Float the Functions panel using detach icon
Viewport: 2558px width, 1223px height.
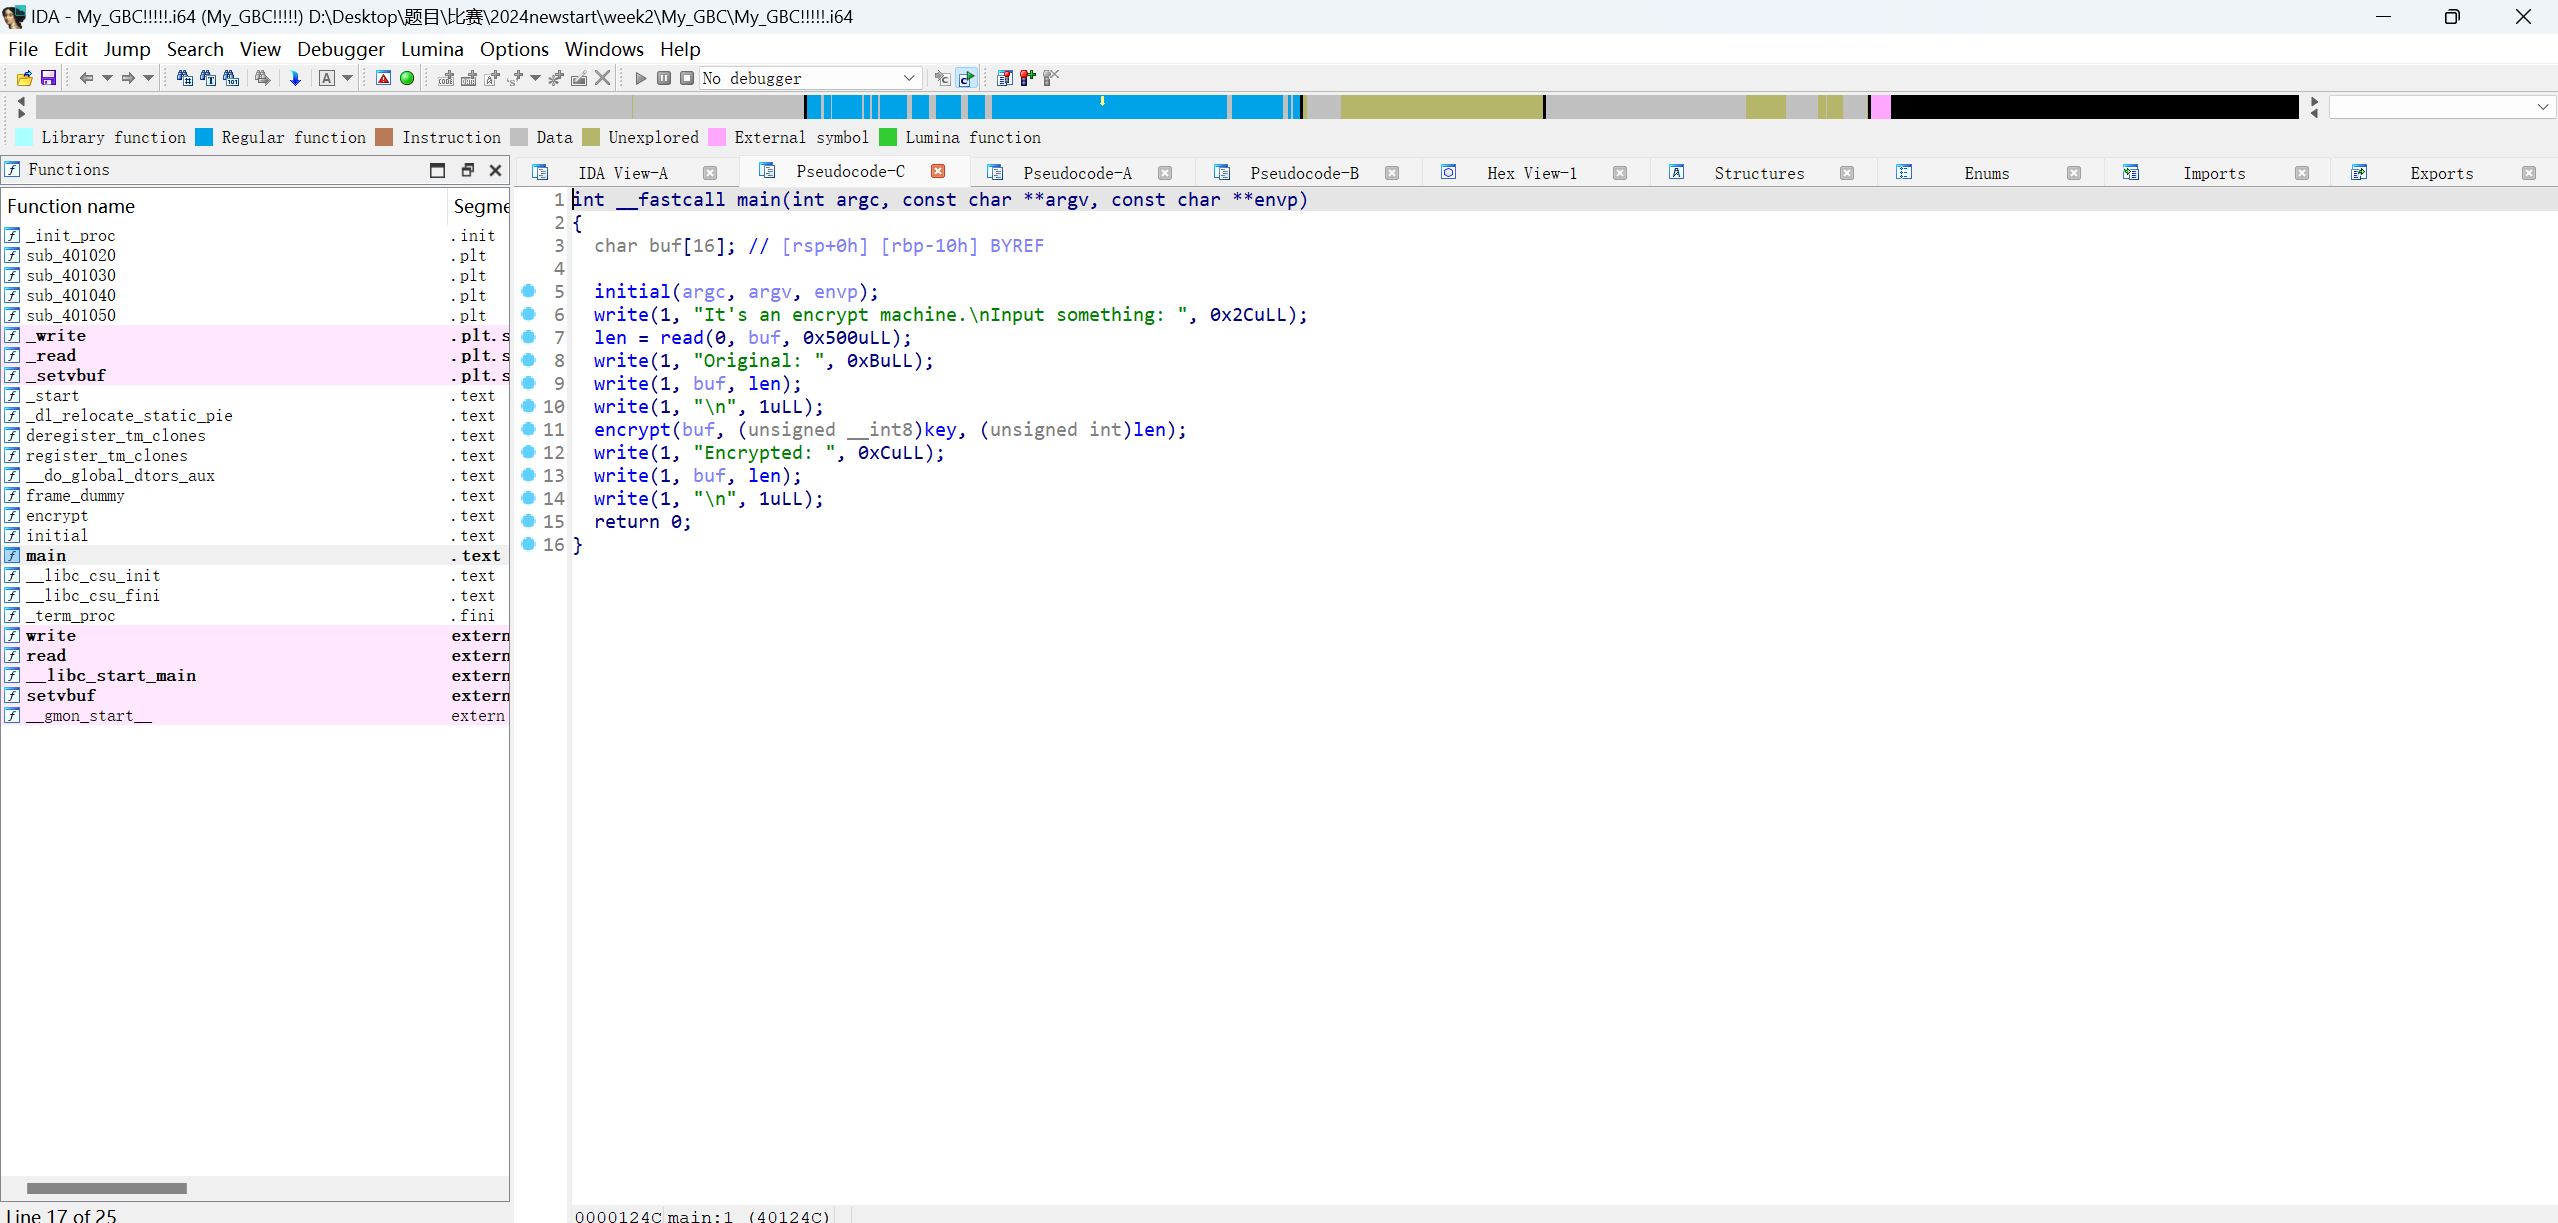click(x=467, y=170)
